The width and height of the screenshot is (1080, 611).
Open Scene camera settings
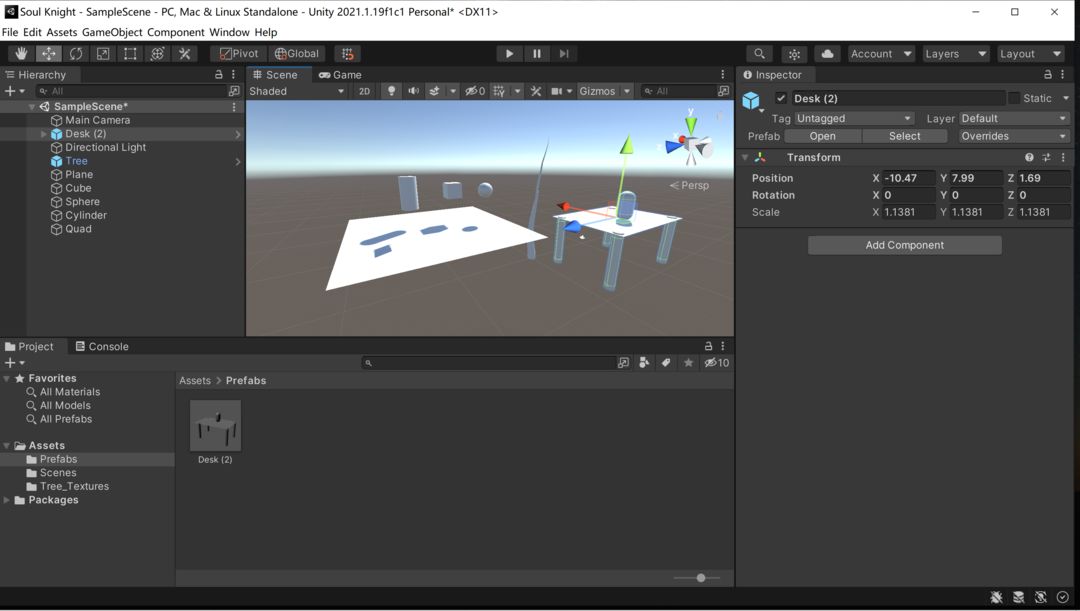click(557, 91)
